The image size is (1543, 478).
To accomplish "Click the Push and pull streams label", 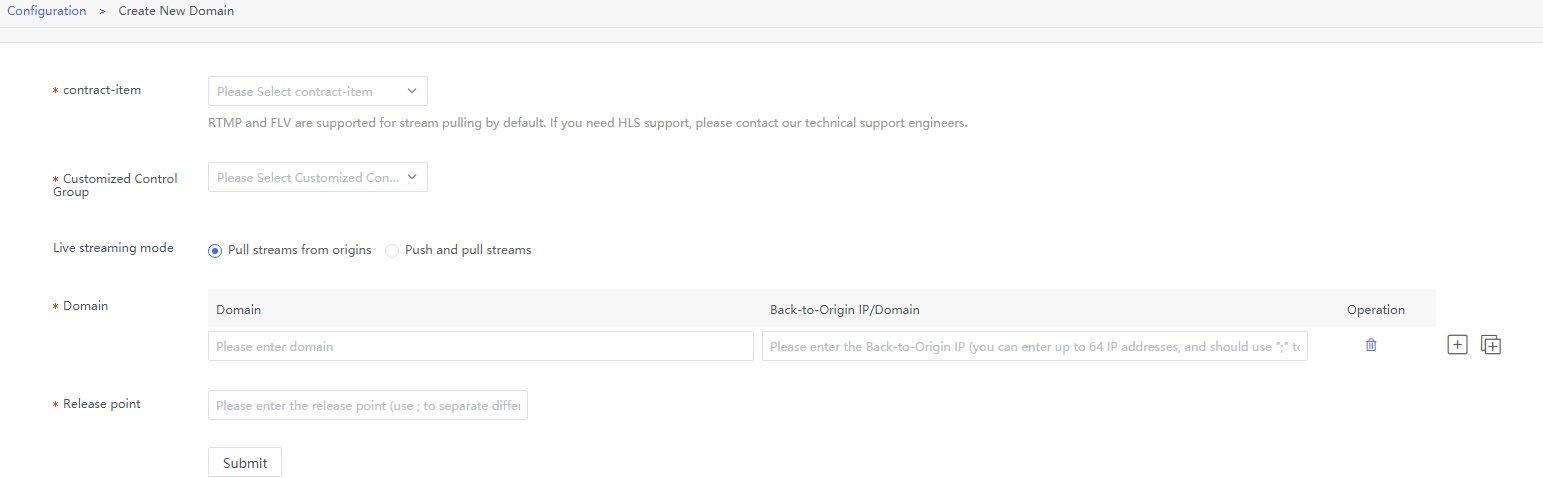I will point(468,250).
